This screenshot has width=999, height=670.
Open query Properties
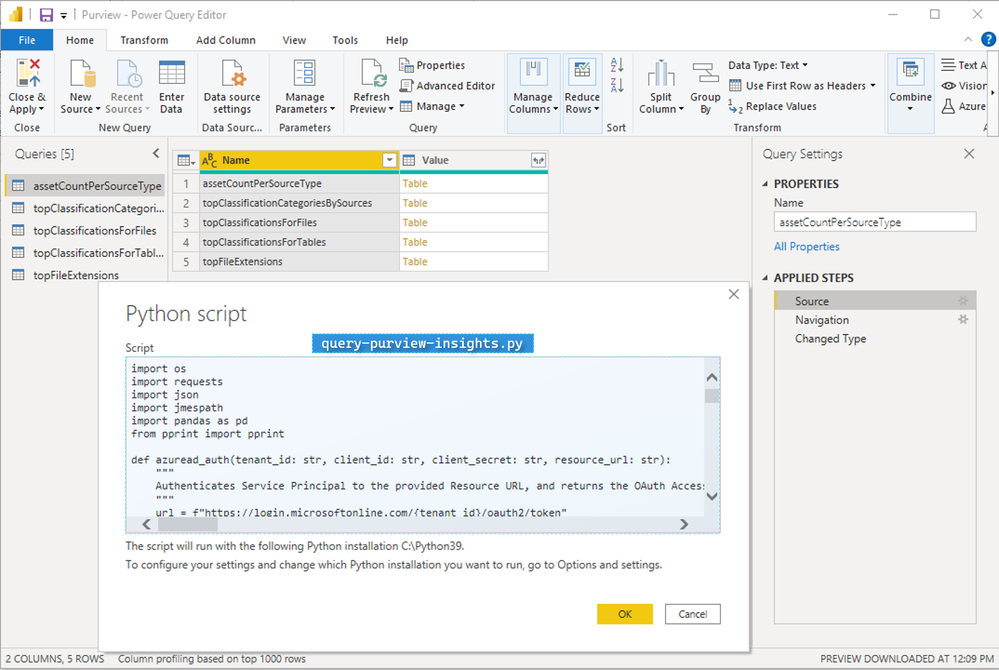432,65
